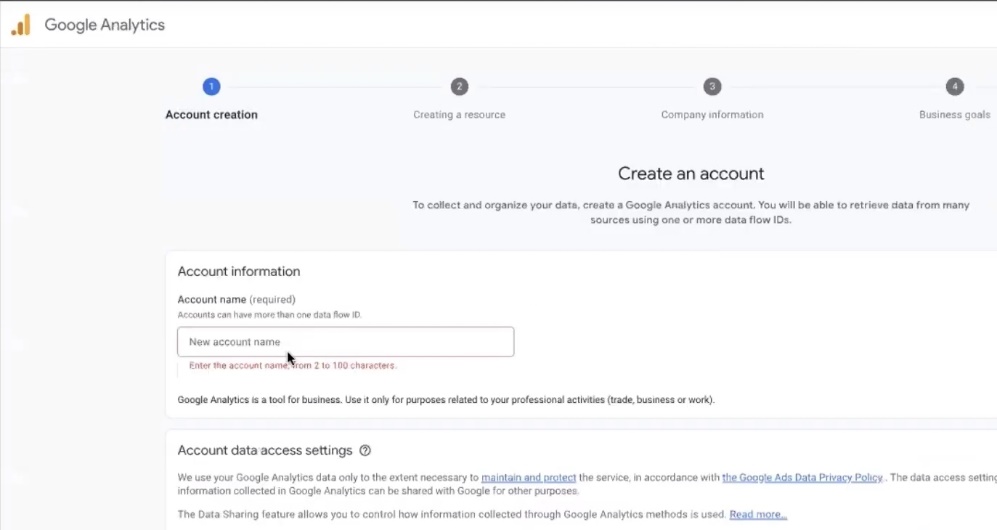Screen dimensions: 997x530
Task: Click the Create an account heading
Action: click(690, 174)
